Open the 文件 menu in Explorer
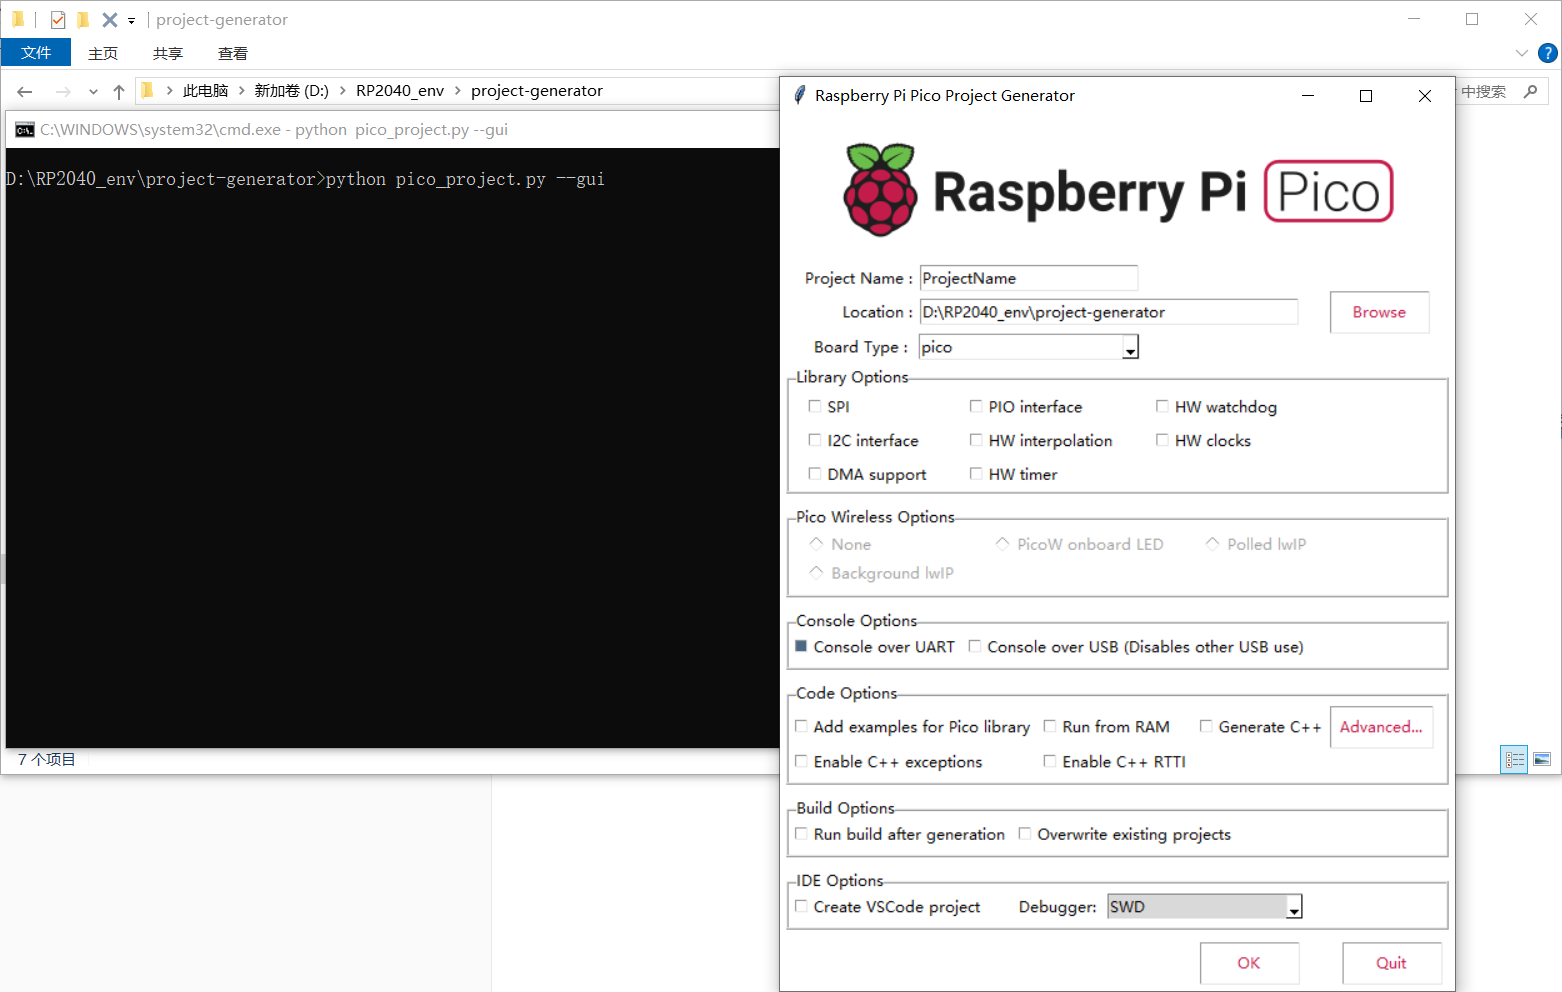This screenshot has width=1562, height=992. point(36,53)
